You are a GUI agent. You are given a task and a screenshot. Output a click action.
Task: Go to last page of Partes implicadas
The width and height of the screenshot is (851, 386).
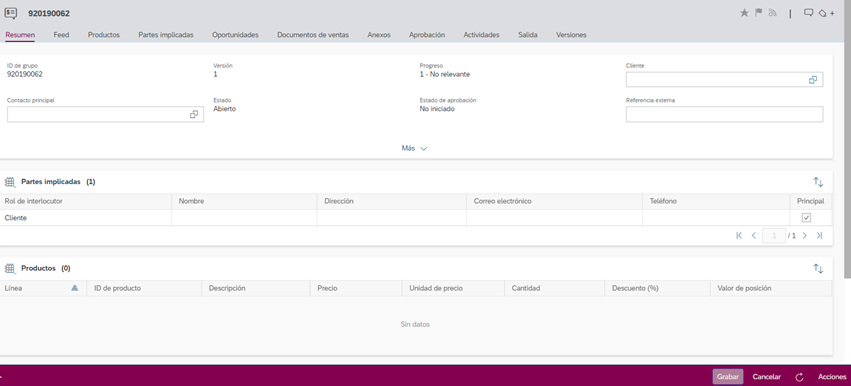pos(820,236)
